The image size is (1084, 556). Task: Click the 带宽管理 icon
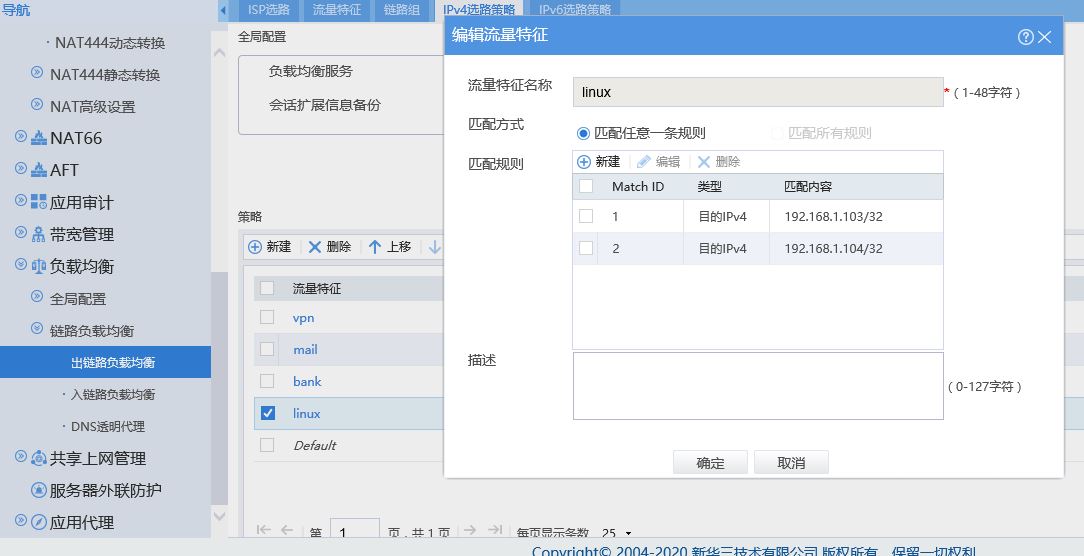click(39, 234)
